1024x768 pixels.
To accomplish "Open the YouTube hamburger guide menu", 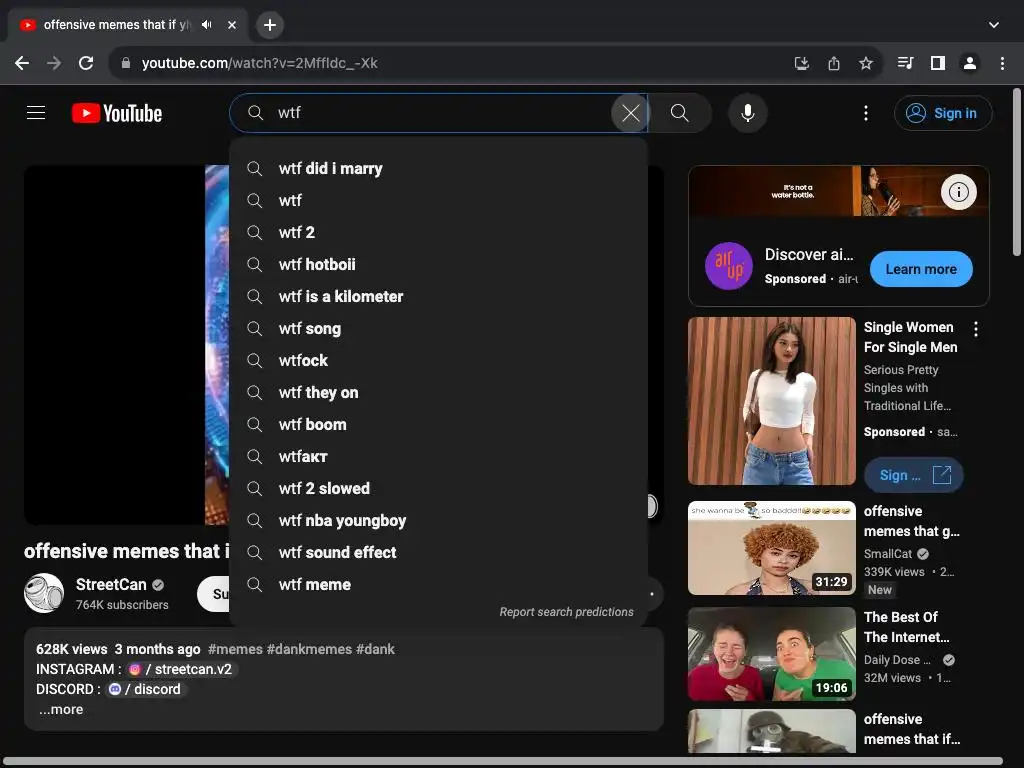I will coord(36,113).
